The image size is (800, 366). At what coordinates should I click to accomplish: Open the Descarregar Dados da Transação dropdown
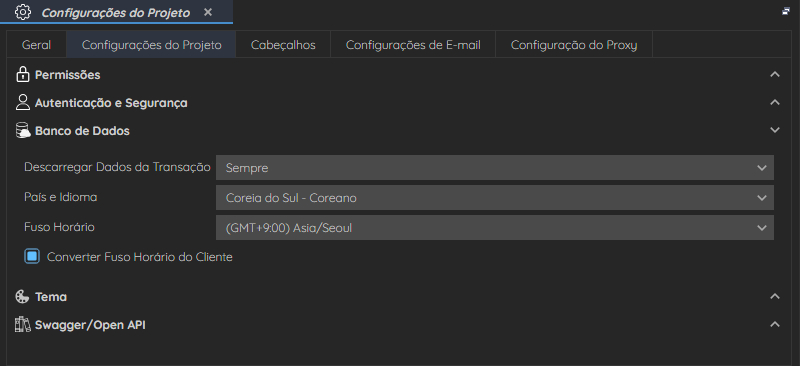(x=494, y=167)
